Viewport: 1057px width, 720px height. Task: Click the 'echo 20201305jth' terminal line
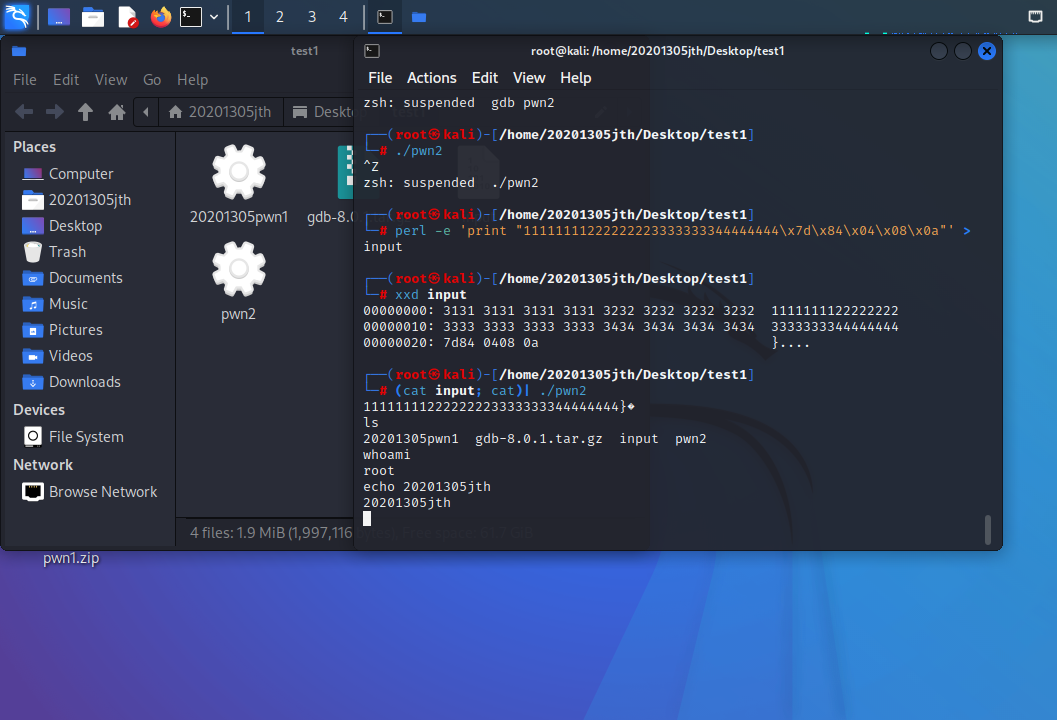pos(427,487)
